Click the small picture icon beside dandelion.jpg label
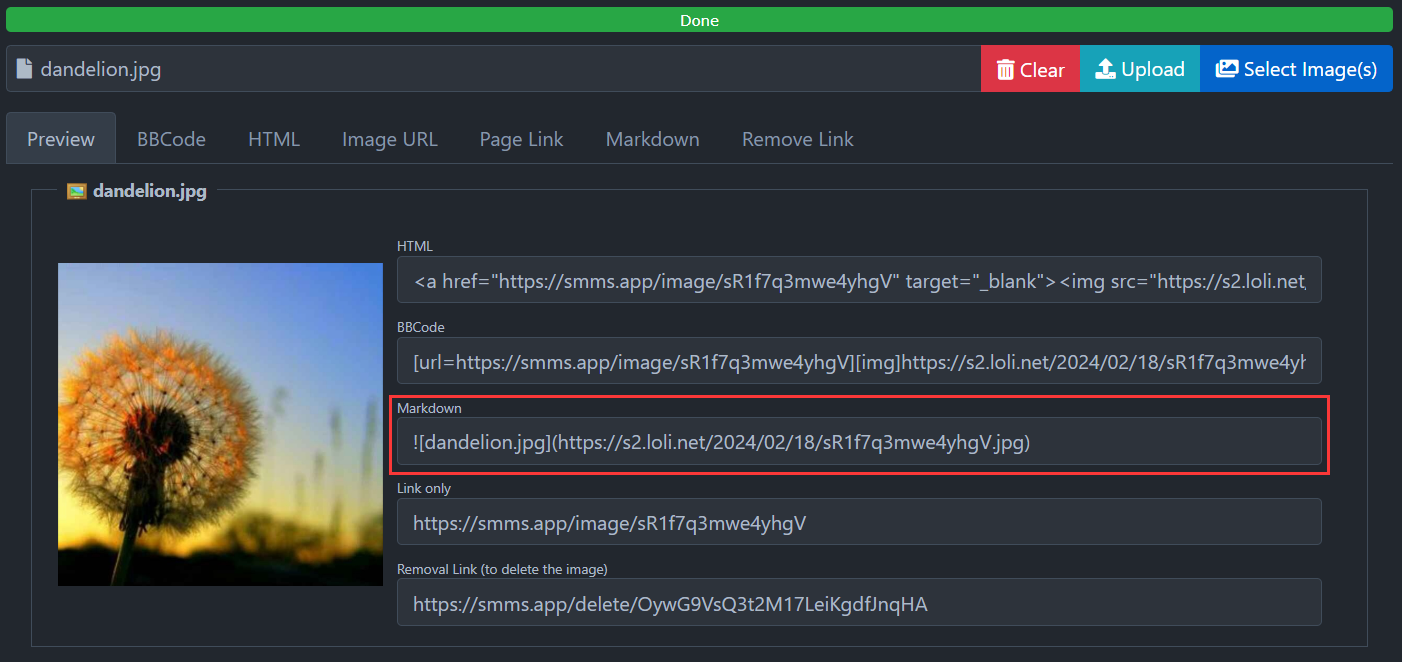 (x=76, y=190)
